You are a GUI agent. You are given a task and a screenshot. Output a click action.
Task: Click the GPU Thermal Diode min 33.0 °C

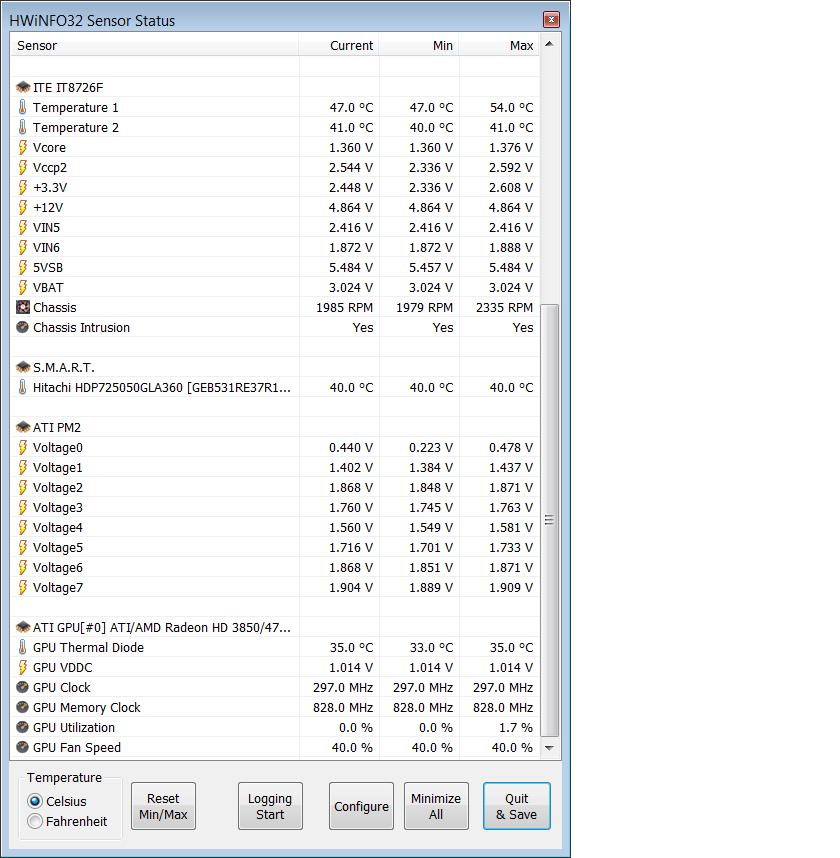coord(431,647)
